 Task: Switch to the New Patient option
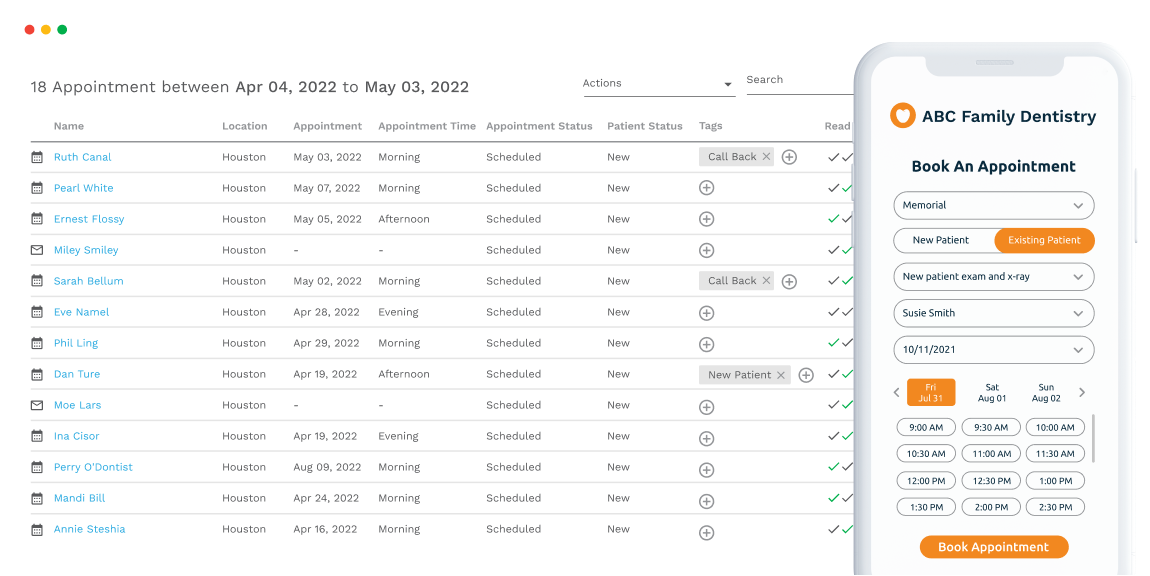point(940,240)
